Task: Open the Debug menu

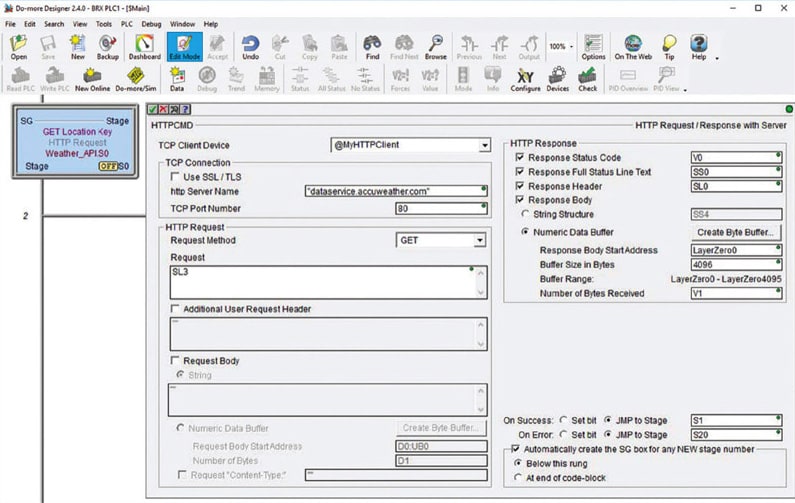Action: tap(151, 24)
